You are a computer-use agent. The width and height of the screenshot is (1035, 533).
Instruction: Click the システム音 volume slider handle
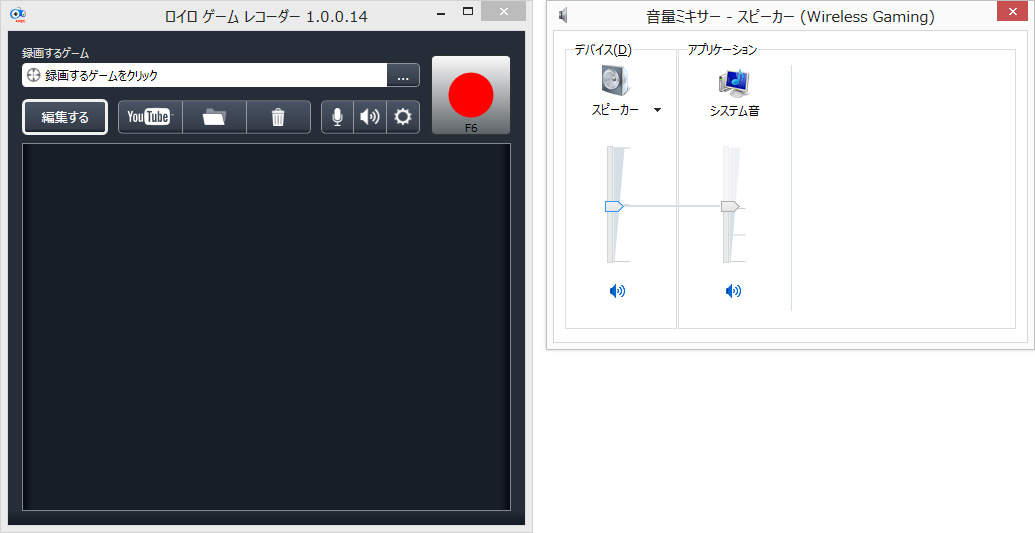(x=730, y=207)
